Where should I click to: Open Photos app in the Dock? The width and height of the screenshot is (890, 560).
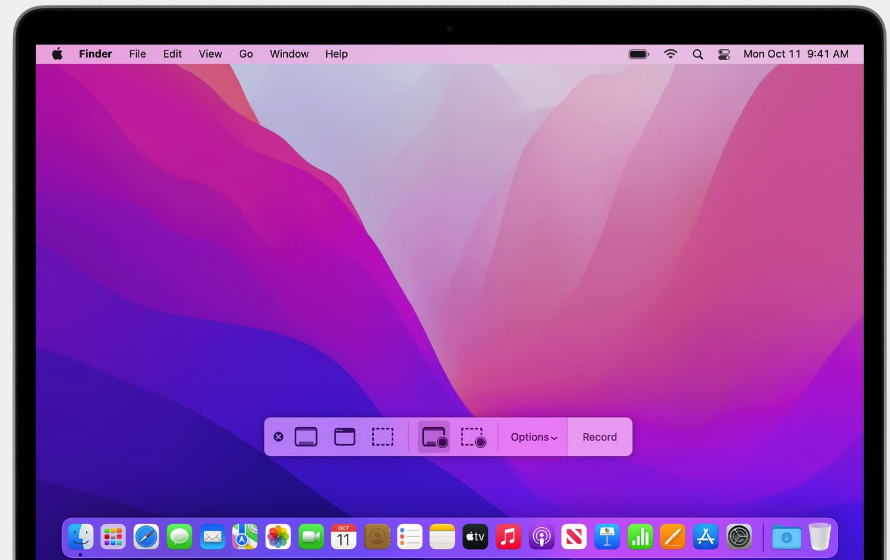[278, 537]
